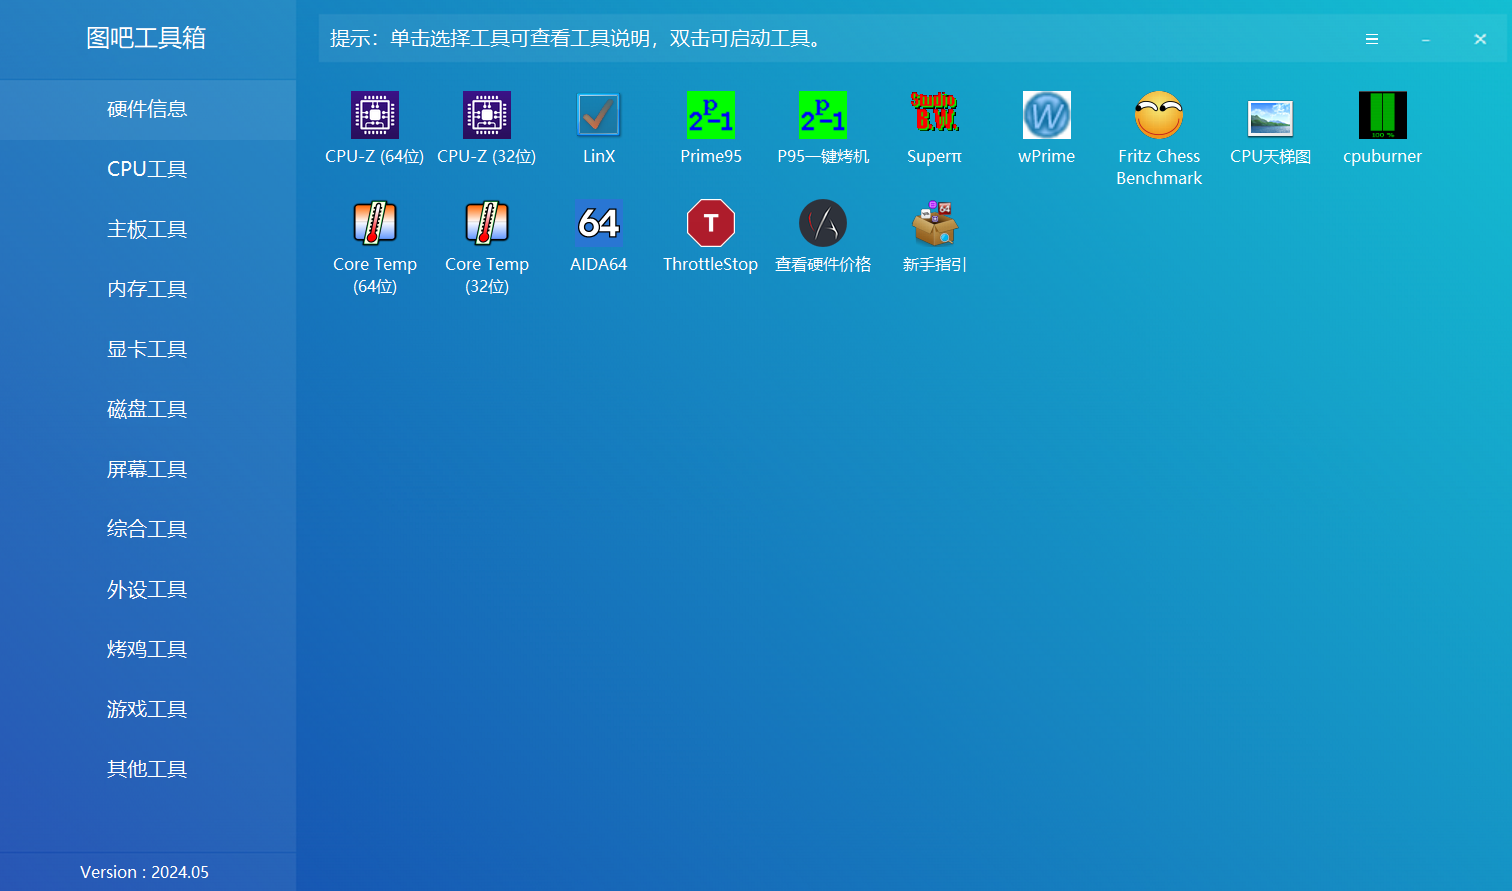This screenshot has width=1512, height=891.
Task: Go to the 显卡工具 category
Action: coord(148,349)
